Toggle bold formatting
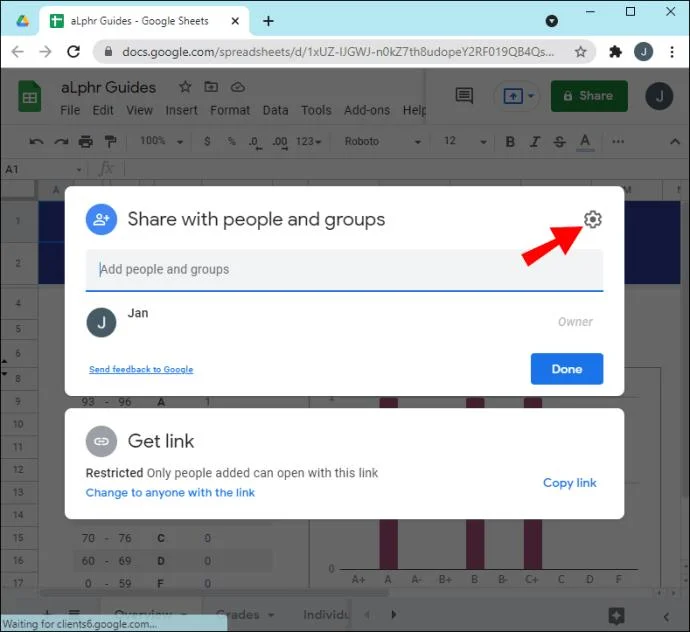Viewport: 690px width, 632px height. pyautogui.click(x=510, y=142)
